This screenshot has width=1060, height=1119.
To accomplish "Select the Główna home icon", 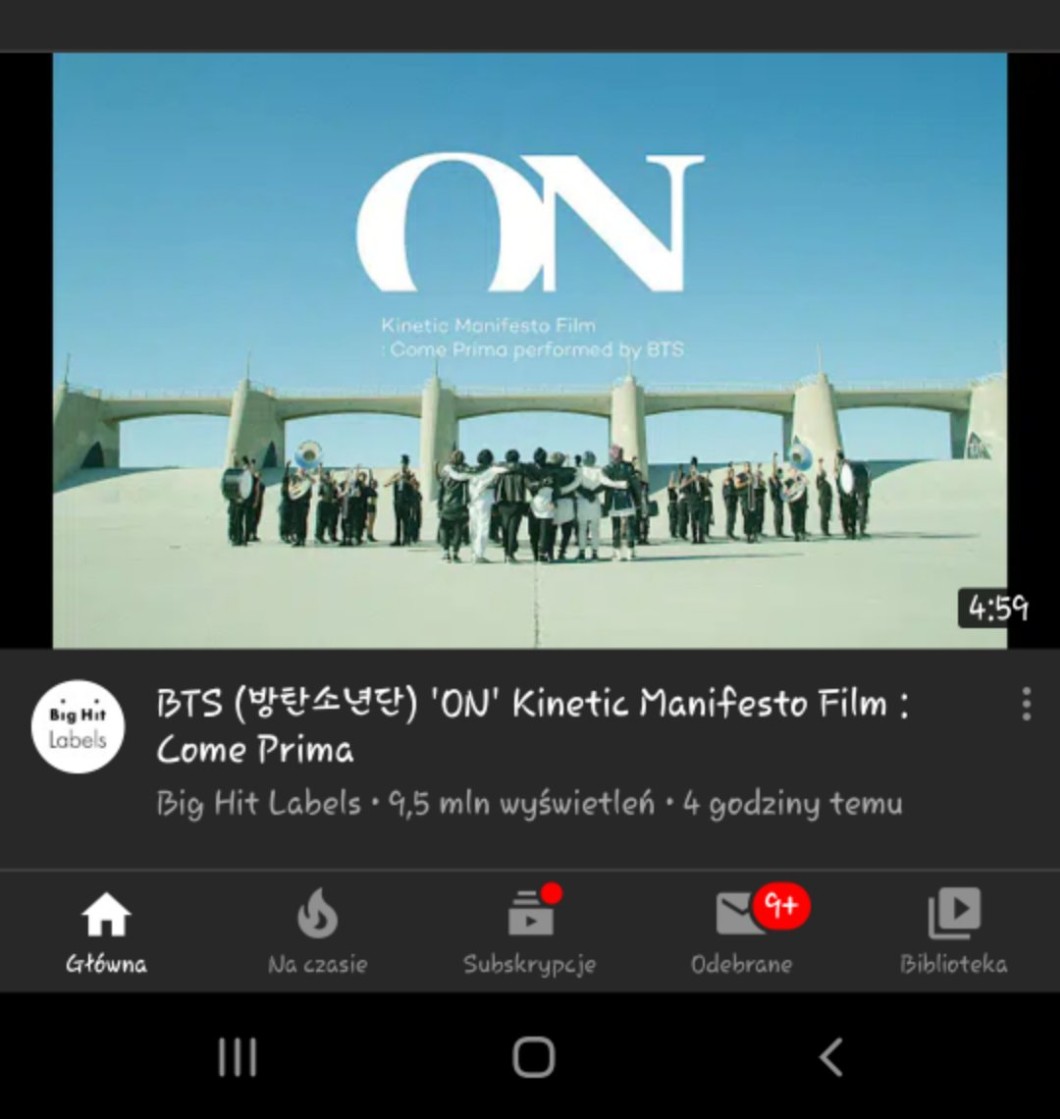I will [x=106, y=914].
